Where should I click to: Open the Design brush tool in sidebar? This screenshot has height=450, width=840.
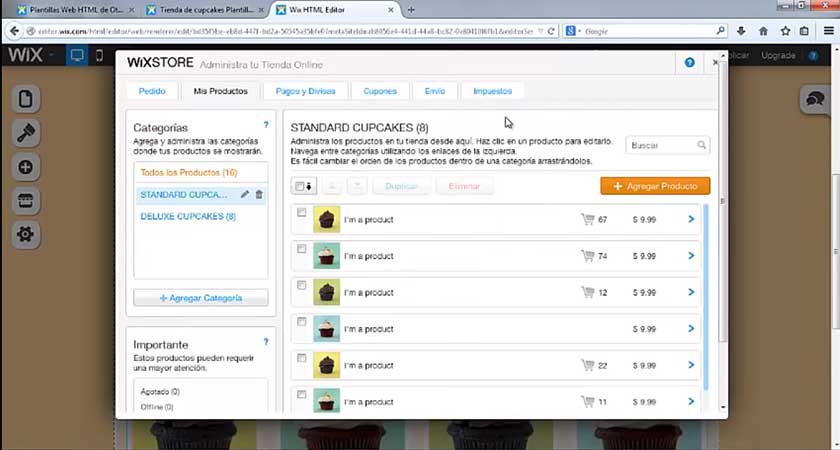[26, 133]
